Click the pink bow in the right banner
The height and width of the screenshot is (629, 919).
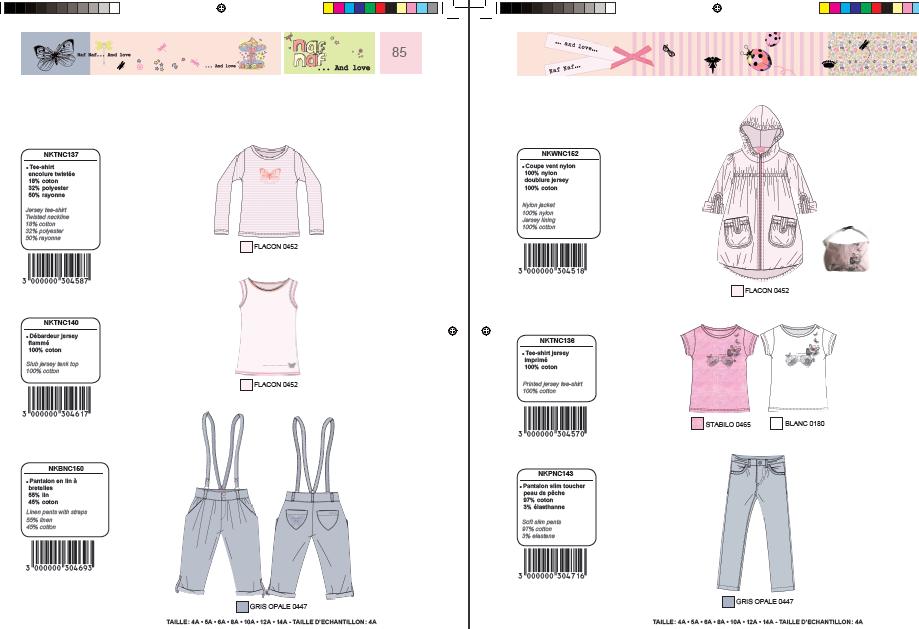tap(632, 53)
